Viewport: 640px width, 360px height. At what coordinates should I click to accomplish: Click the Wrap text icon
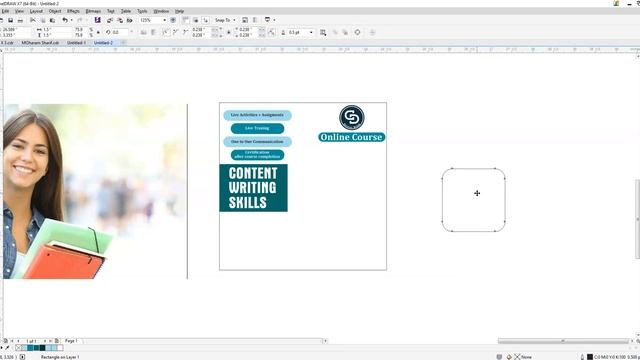[323, 32]
